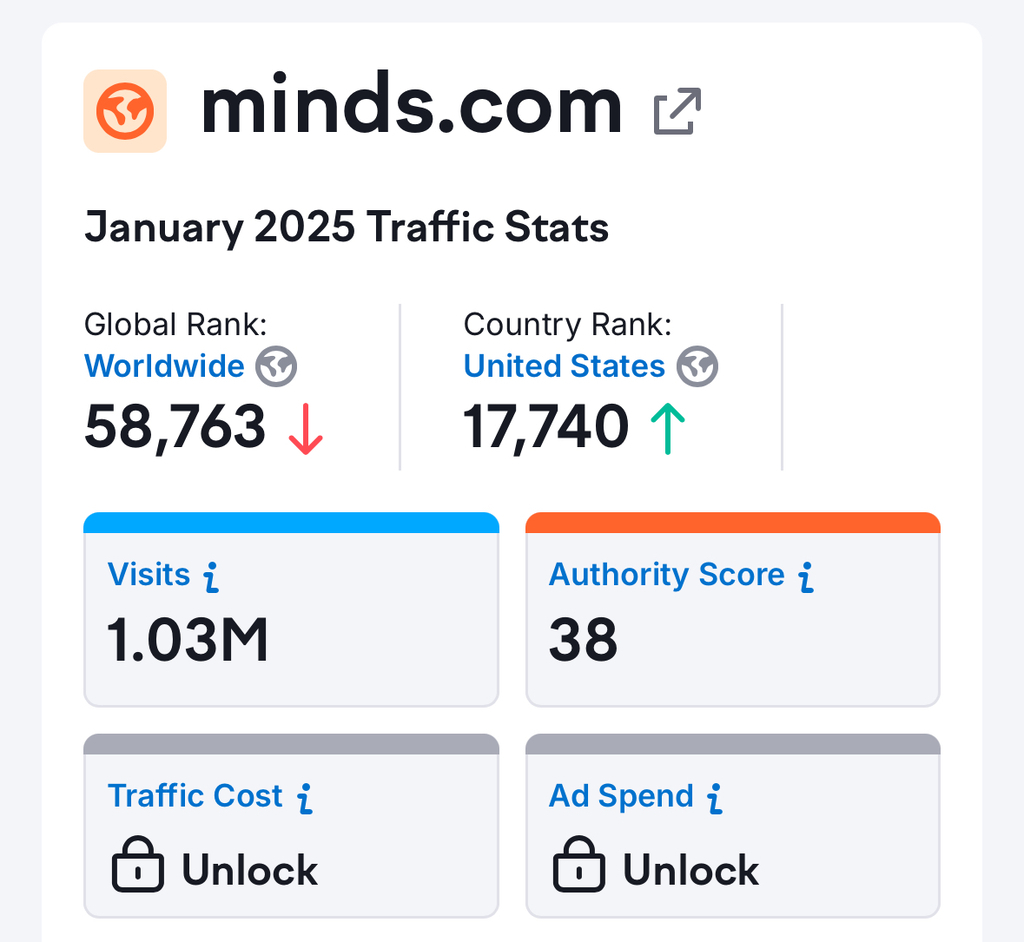Open the Worldwide global rank link
1024x942 pixels.
coord(164,366)
